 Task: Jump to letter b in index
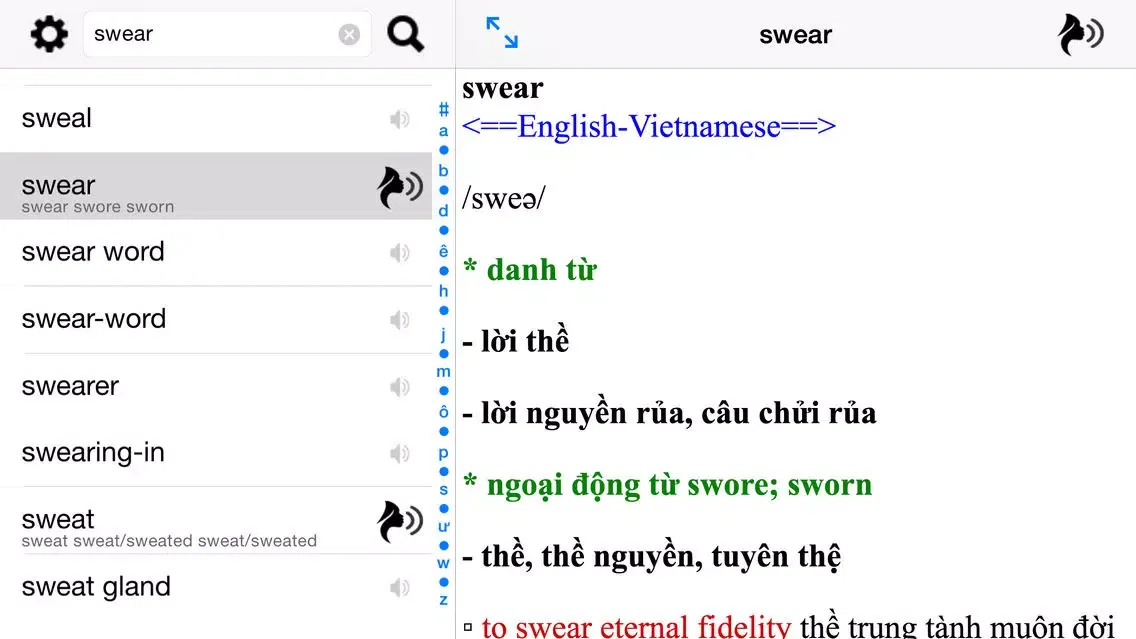(x=443, y=170)
